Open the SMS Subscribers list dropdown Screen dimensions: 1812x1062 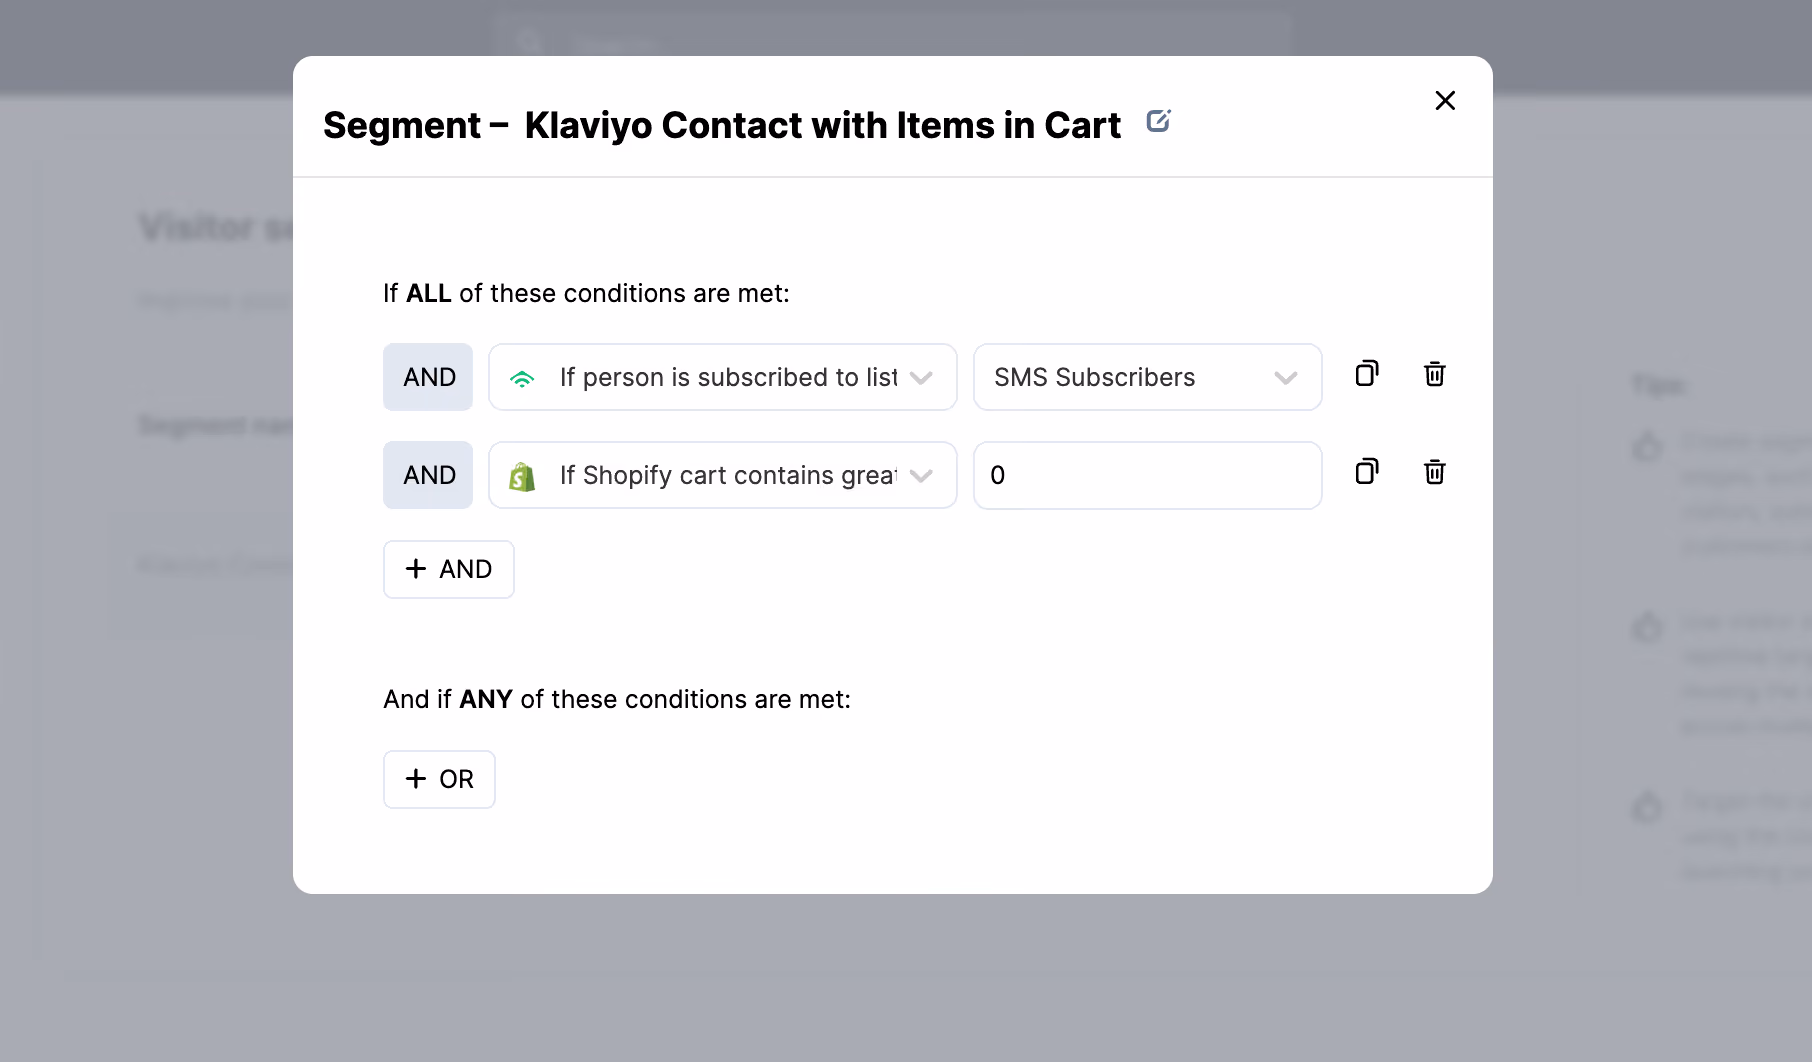click(1148, 377)
